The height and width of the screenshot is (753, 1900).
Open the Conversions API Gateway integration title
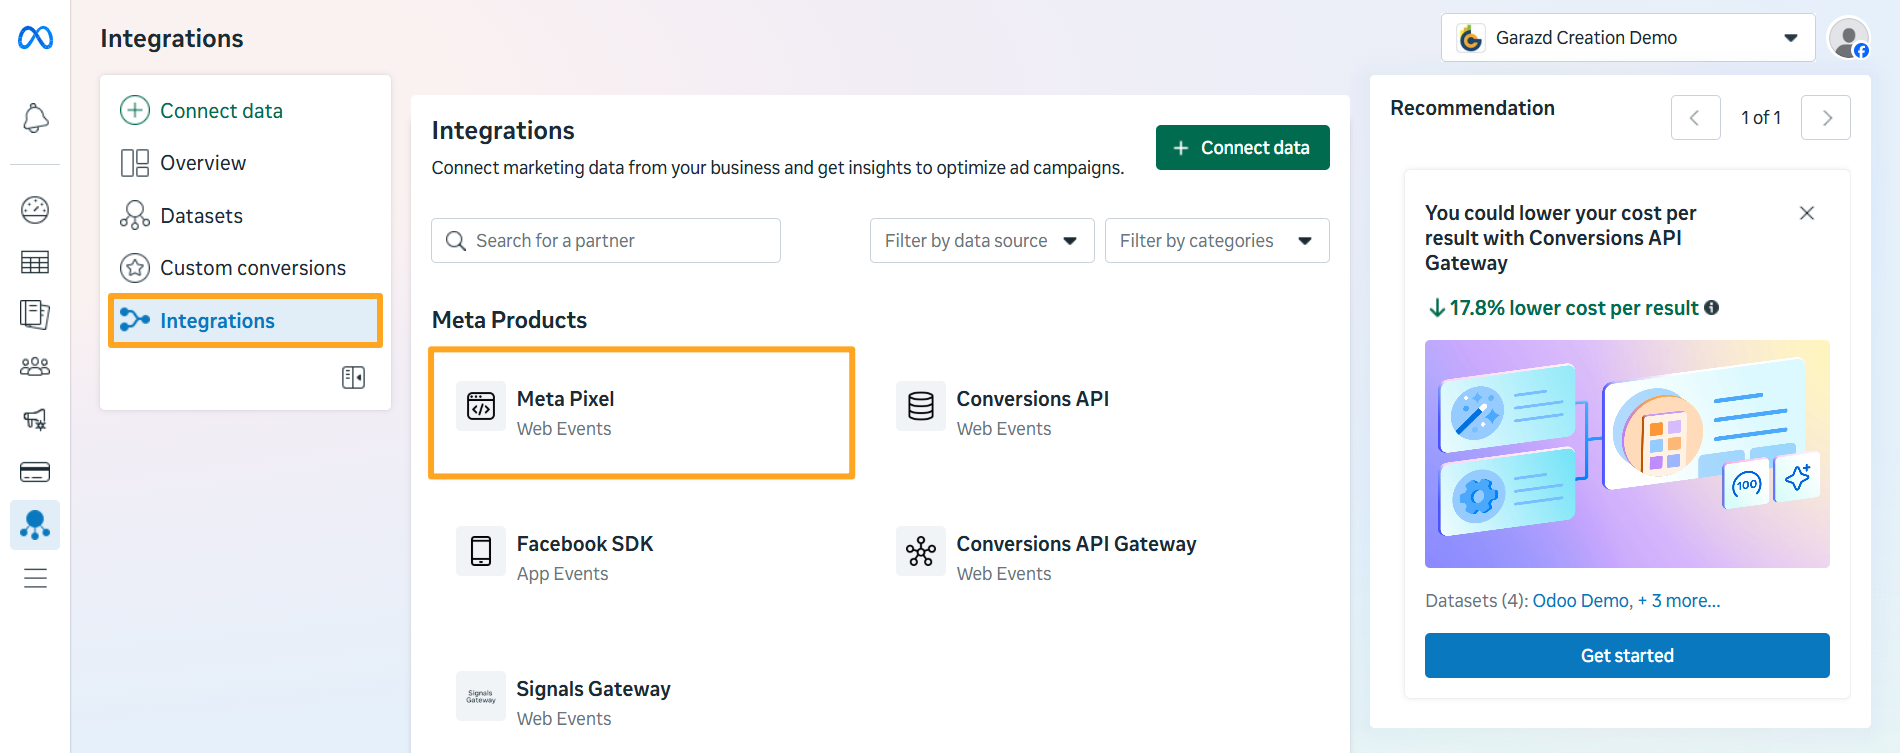coord(1076,544)
